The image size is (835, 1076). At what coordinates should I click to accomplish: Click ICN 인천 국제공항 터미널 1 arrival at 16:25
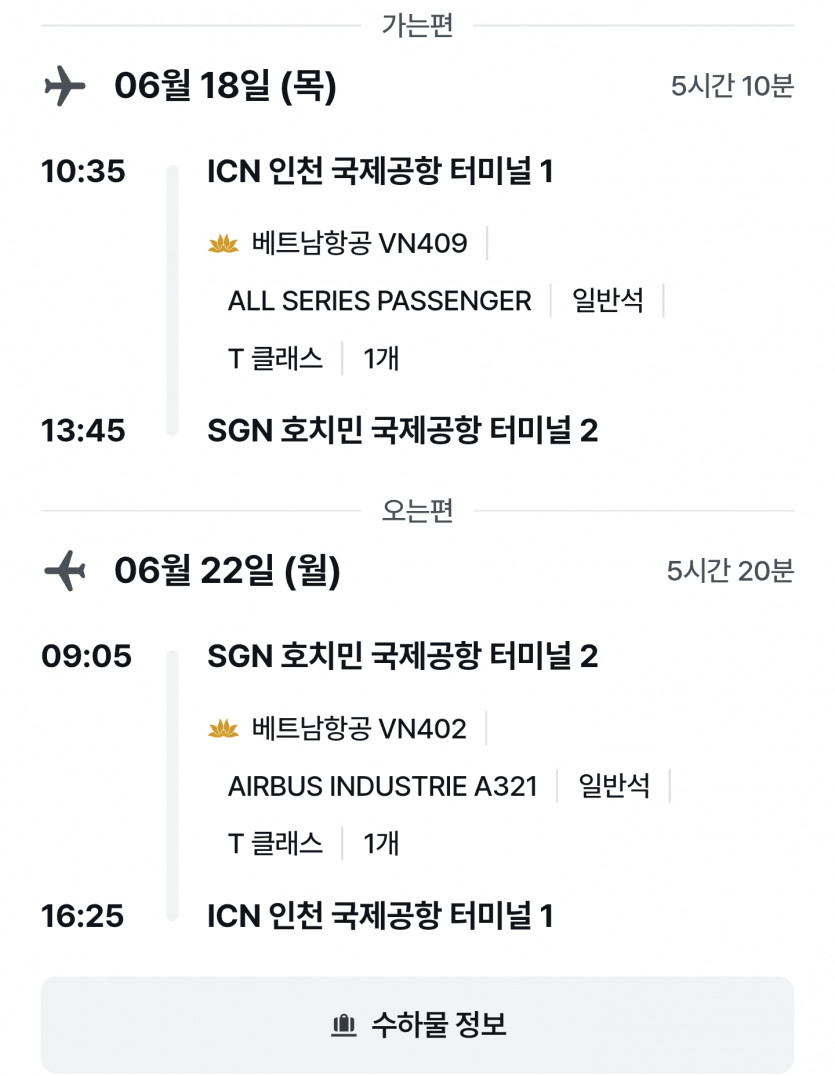click(379, 916)
